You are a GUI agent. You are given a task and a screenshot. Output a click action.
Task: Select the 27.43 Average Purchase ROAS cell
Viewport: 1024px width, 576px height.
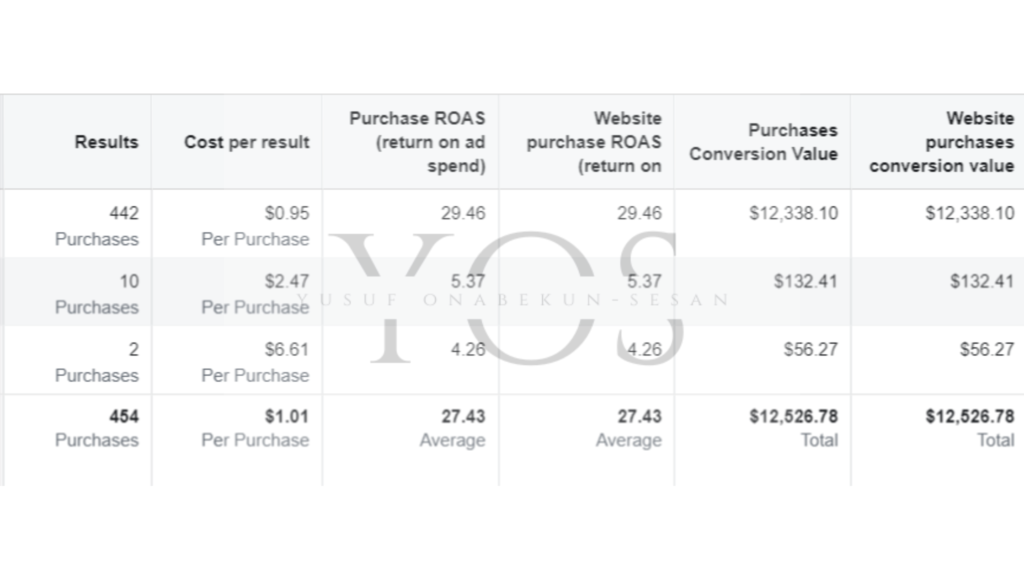pyautogui.click(x=453, y=428)
